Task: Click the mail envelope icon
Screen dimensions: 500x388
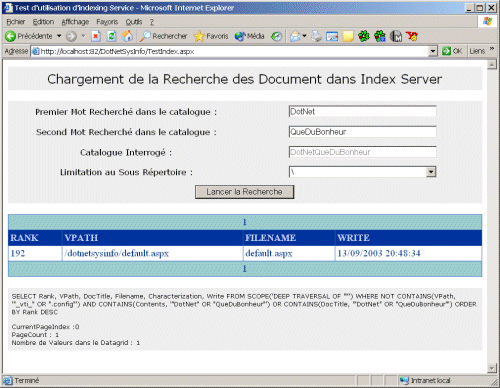Action: coord(295,36)
